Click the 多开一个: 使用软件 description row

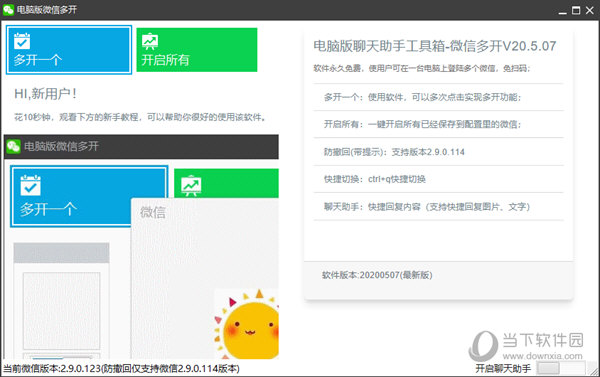pyautogui.click(x=438, y=97)
